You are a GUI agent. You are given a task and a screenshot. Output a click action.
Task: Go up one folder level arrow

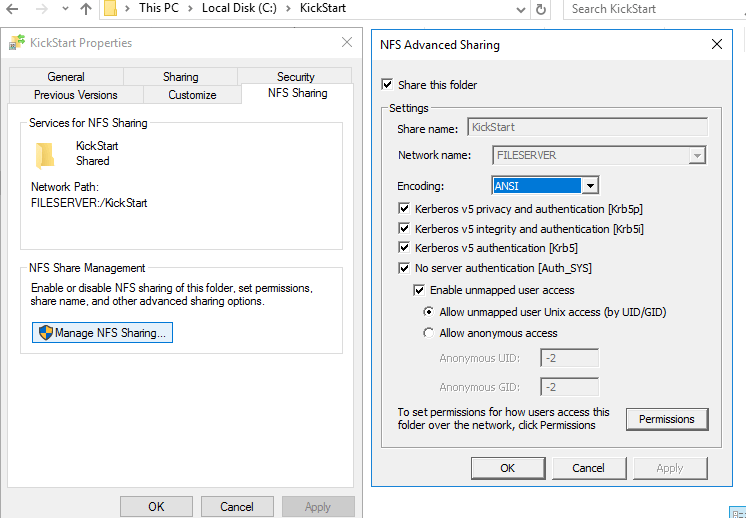tap(86, 9)
